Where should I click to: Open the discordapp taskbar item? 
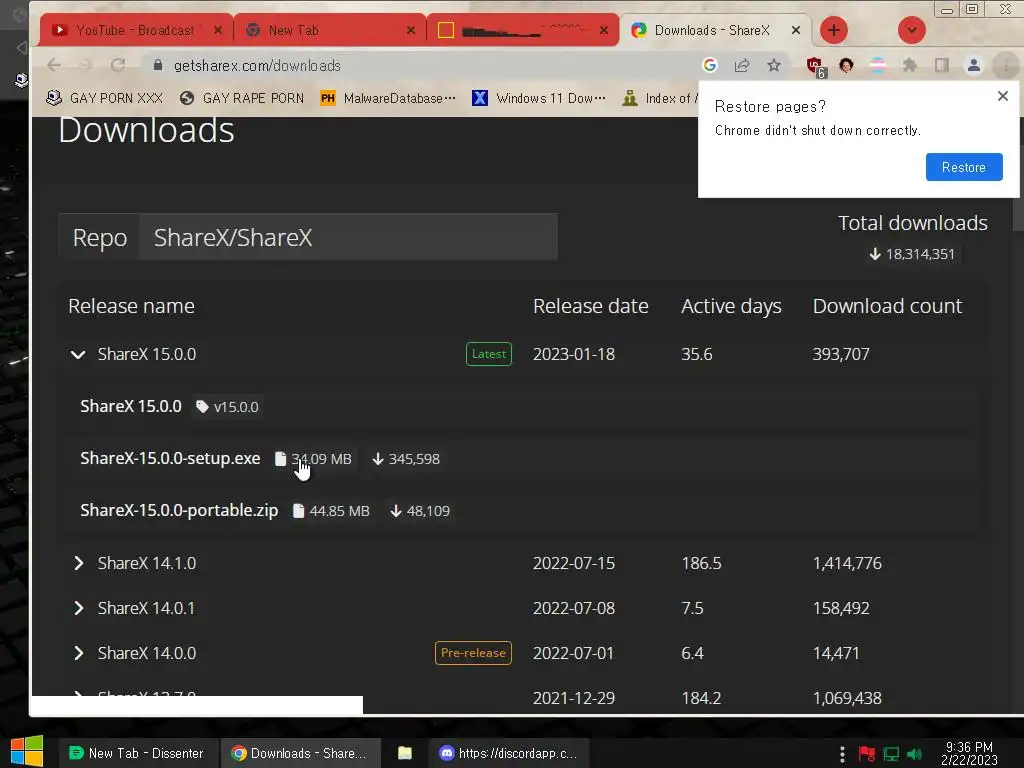[509, 753]
